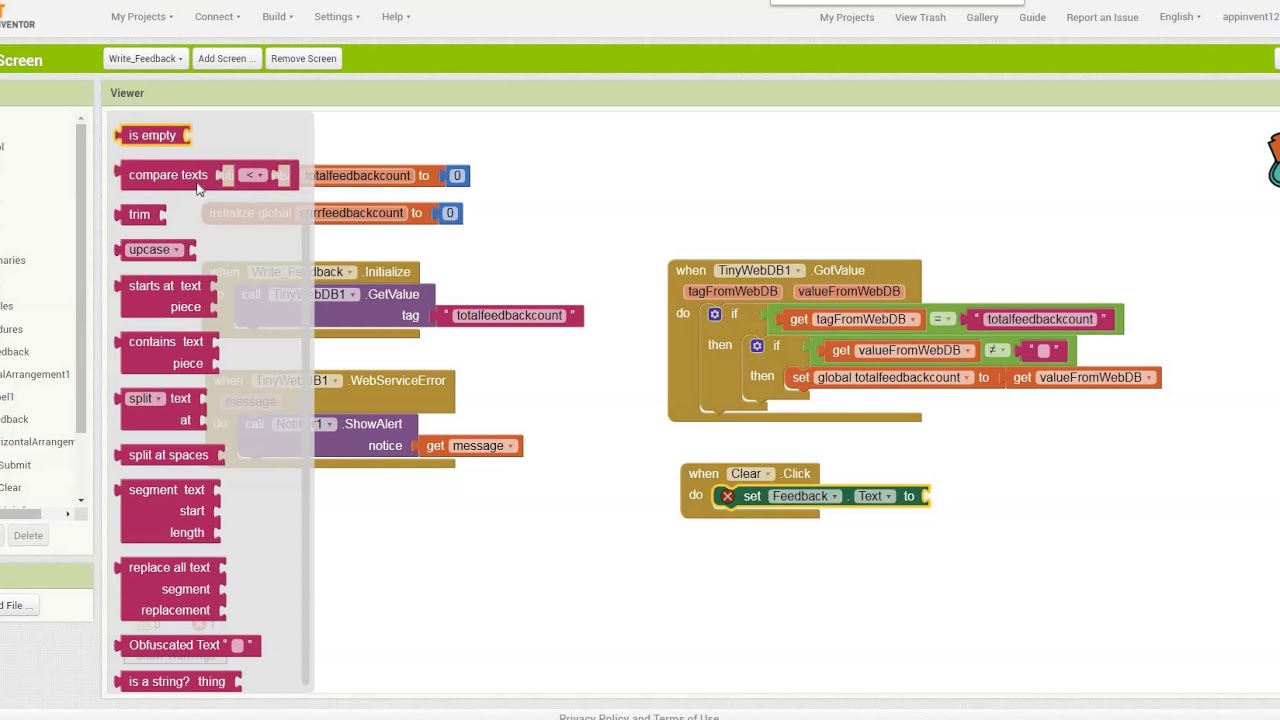Screen dimensions: 1280x720
Task: Click the My Projects link at top right
Action: [847, 17]
